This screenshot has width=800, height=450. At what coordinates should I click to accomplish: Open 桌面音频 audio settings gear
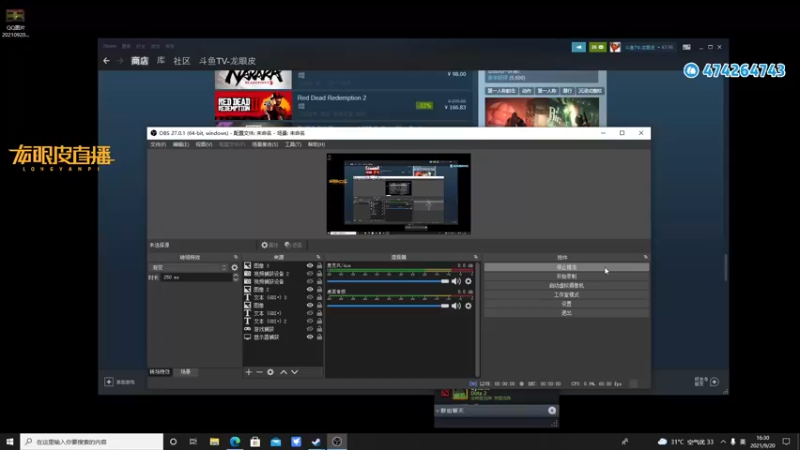[x=468, y=306]
